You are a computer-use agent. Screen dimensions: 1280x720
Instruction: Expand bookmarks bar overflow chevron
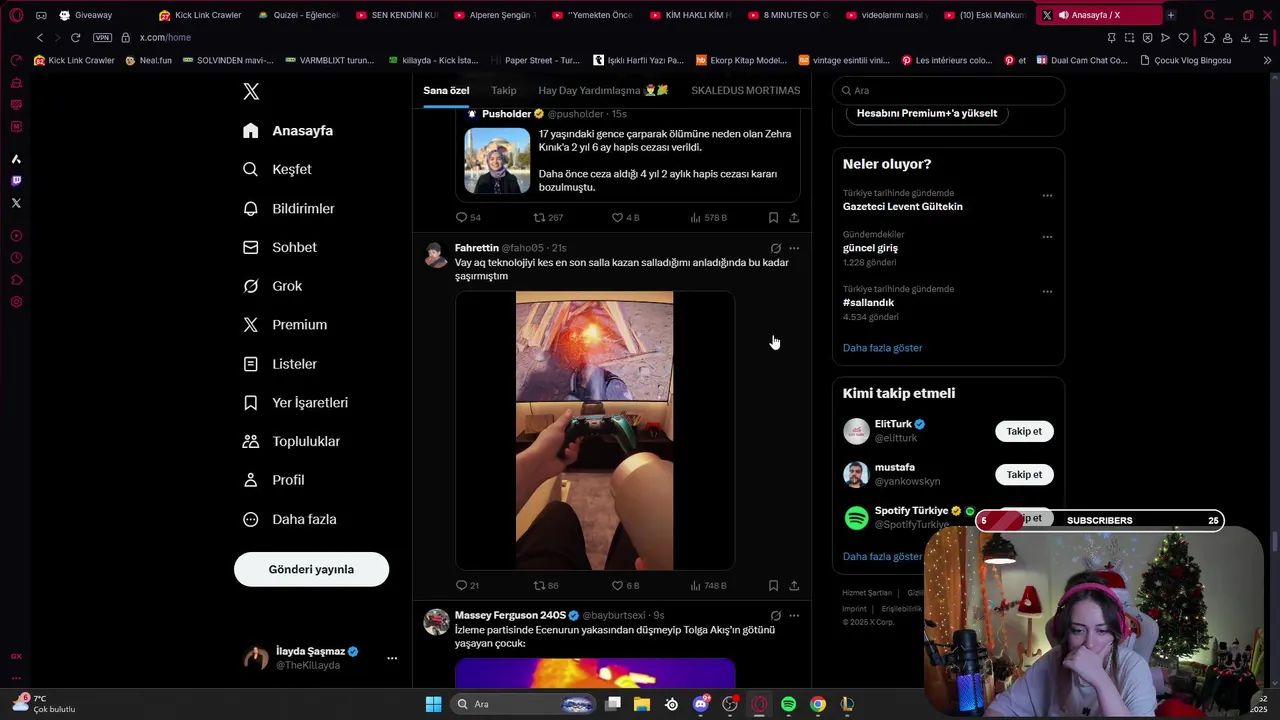(x=1267, y=60)
